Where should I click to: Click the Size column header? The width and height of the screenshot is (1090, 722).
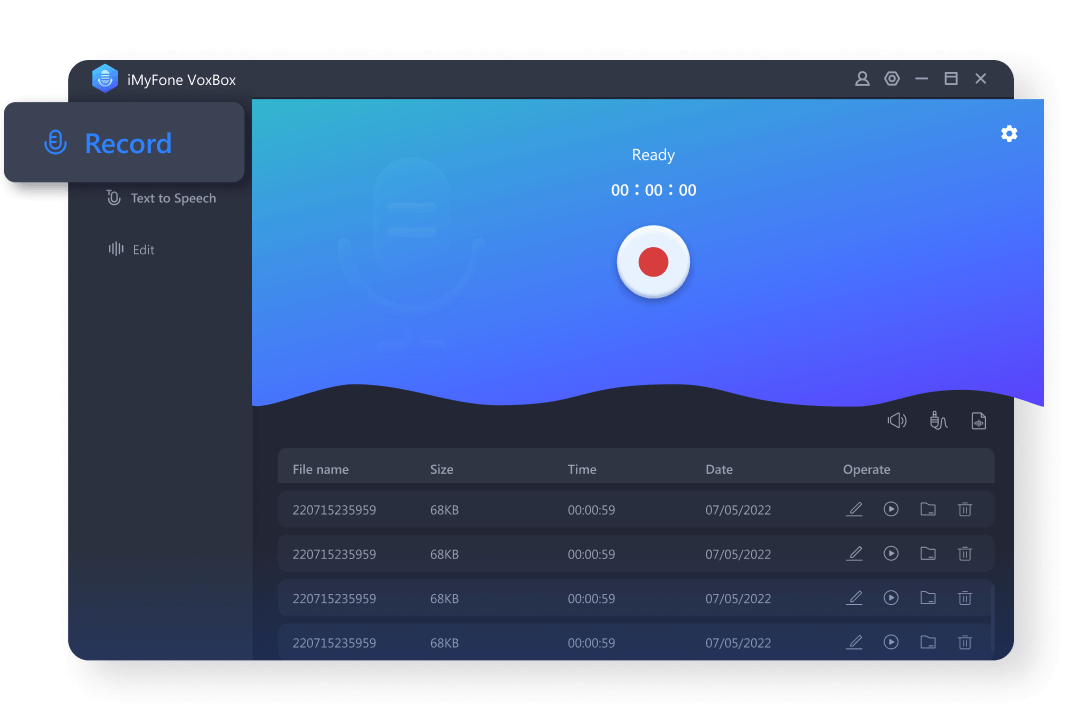pos(441,470)
